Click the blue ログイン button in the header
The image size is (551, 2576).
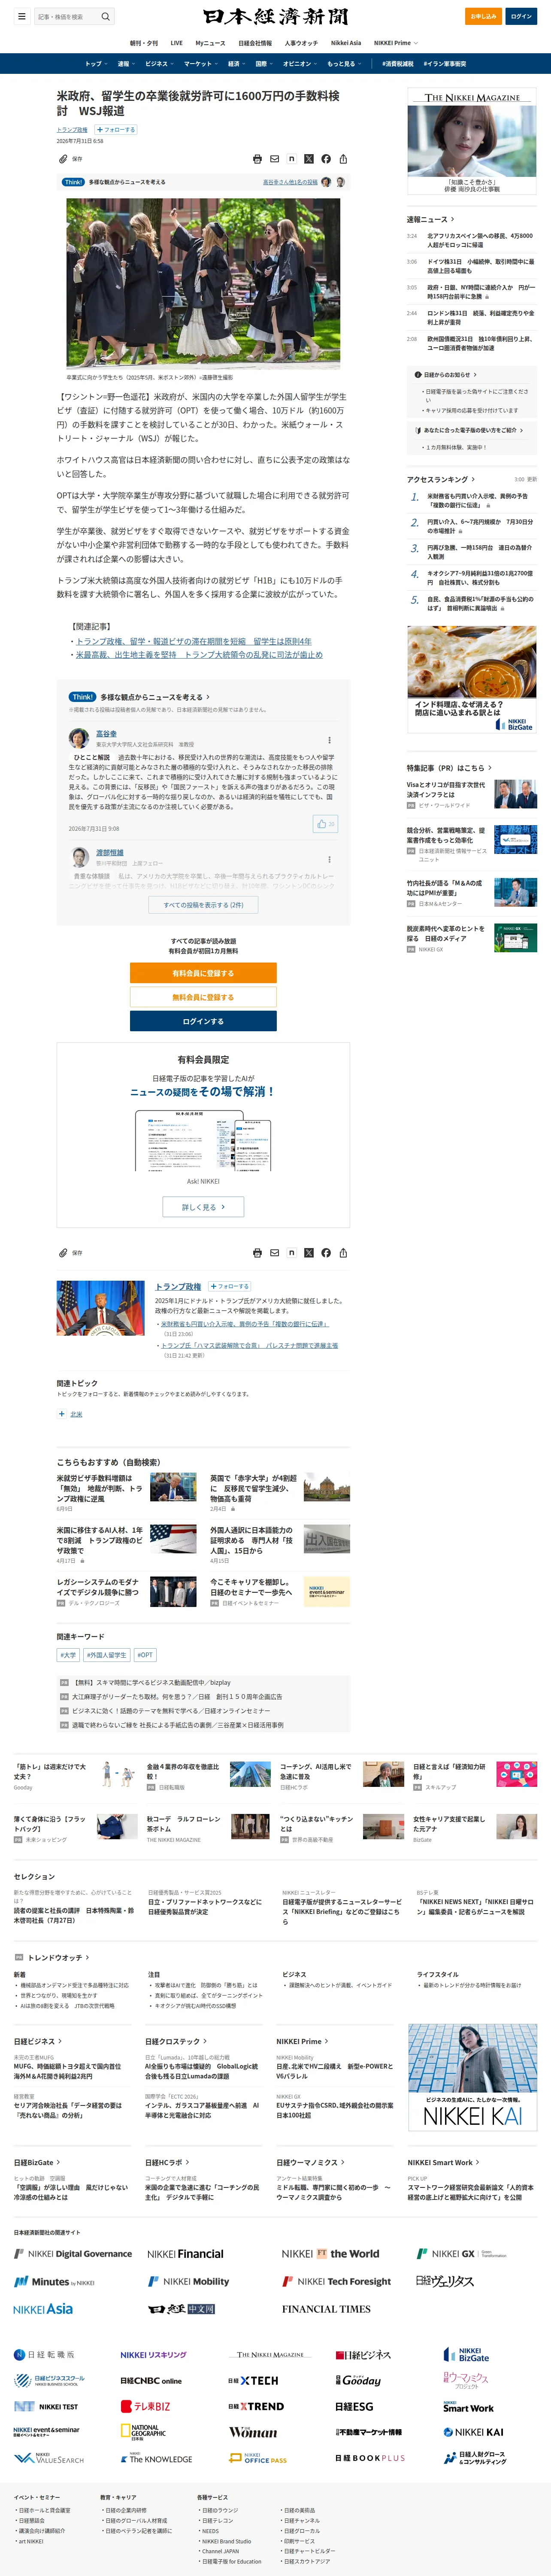(521, 16)
